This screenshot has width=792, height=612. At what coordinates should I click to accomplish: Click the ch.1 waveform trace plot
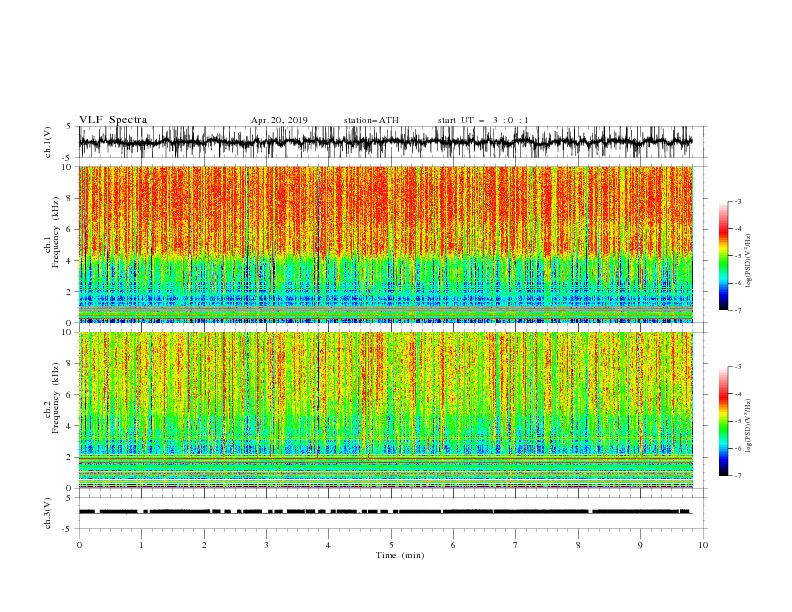click(x=386, y=142)
